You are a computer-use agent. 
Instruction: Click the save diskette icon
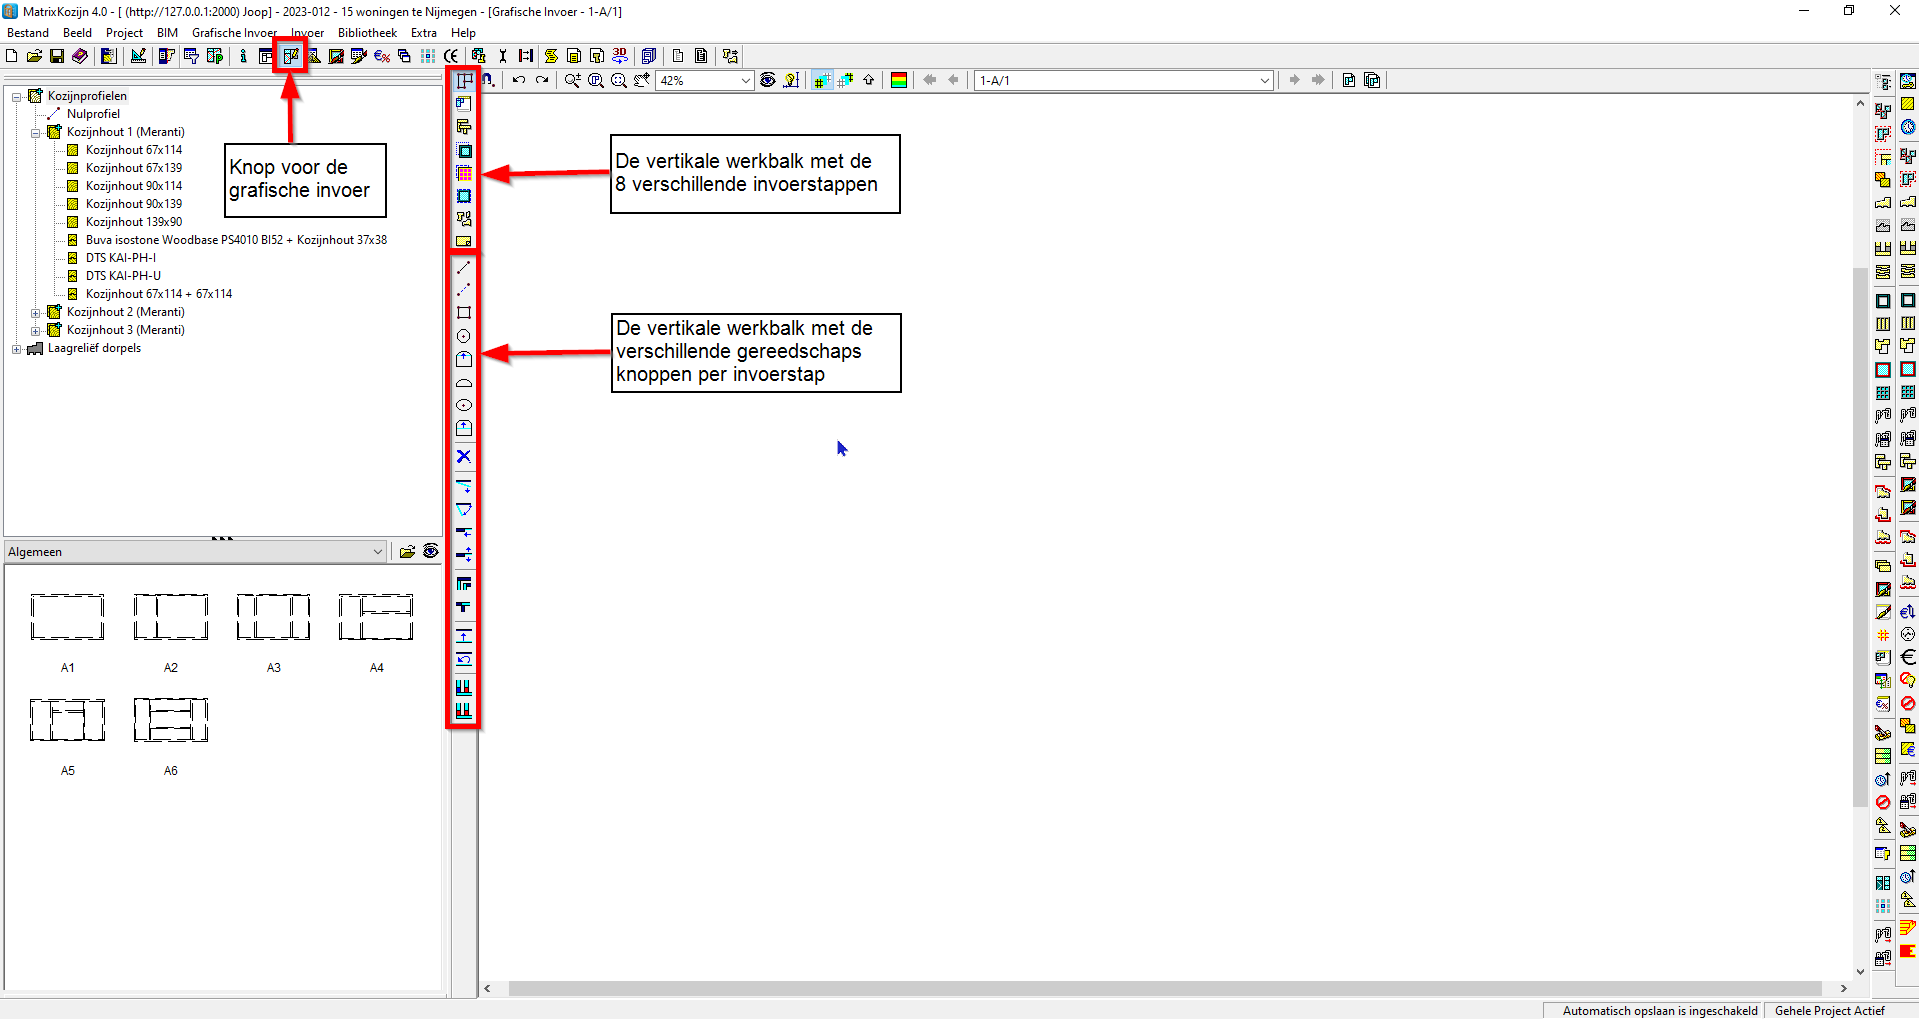click(x=57, y=56)
